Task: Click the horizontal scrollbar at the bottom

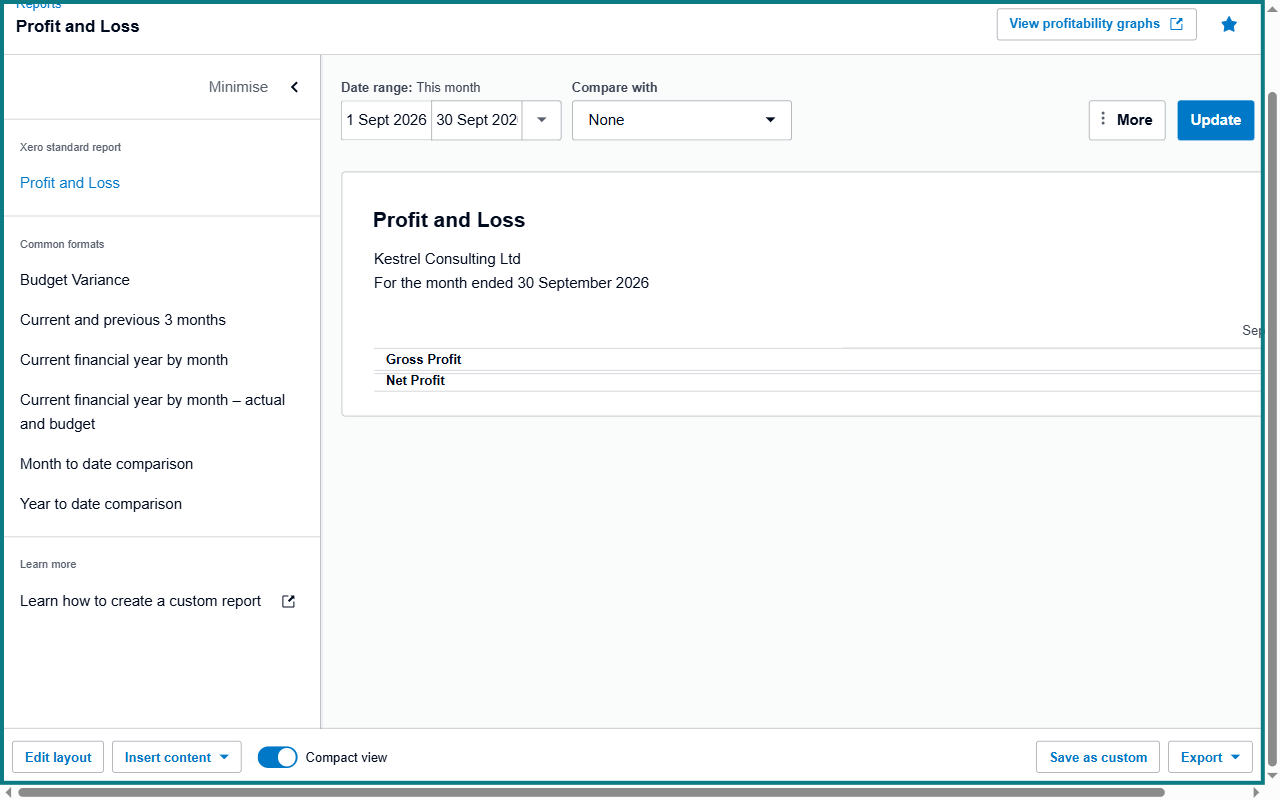Action: [x=591, y=792]
